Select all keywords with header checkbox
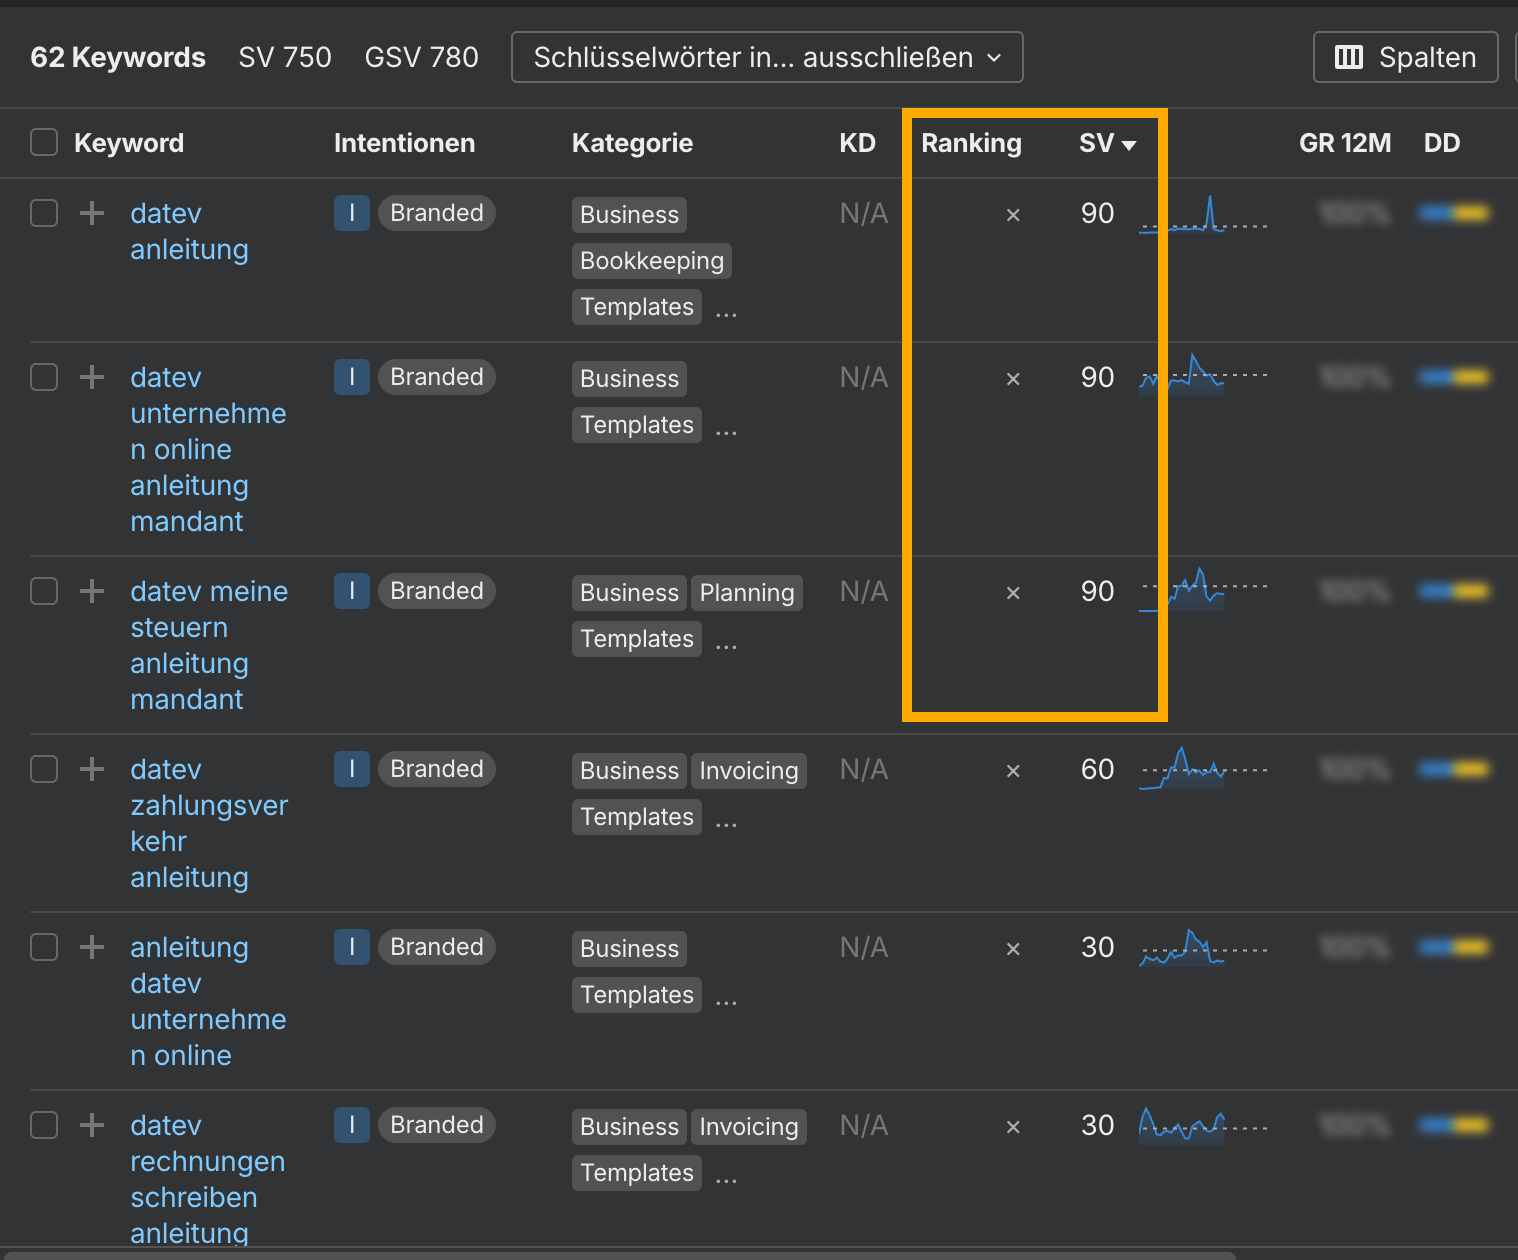 [44, 142]
